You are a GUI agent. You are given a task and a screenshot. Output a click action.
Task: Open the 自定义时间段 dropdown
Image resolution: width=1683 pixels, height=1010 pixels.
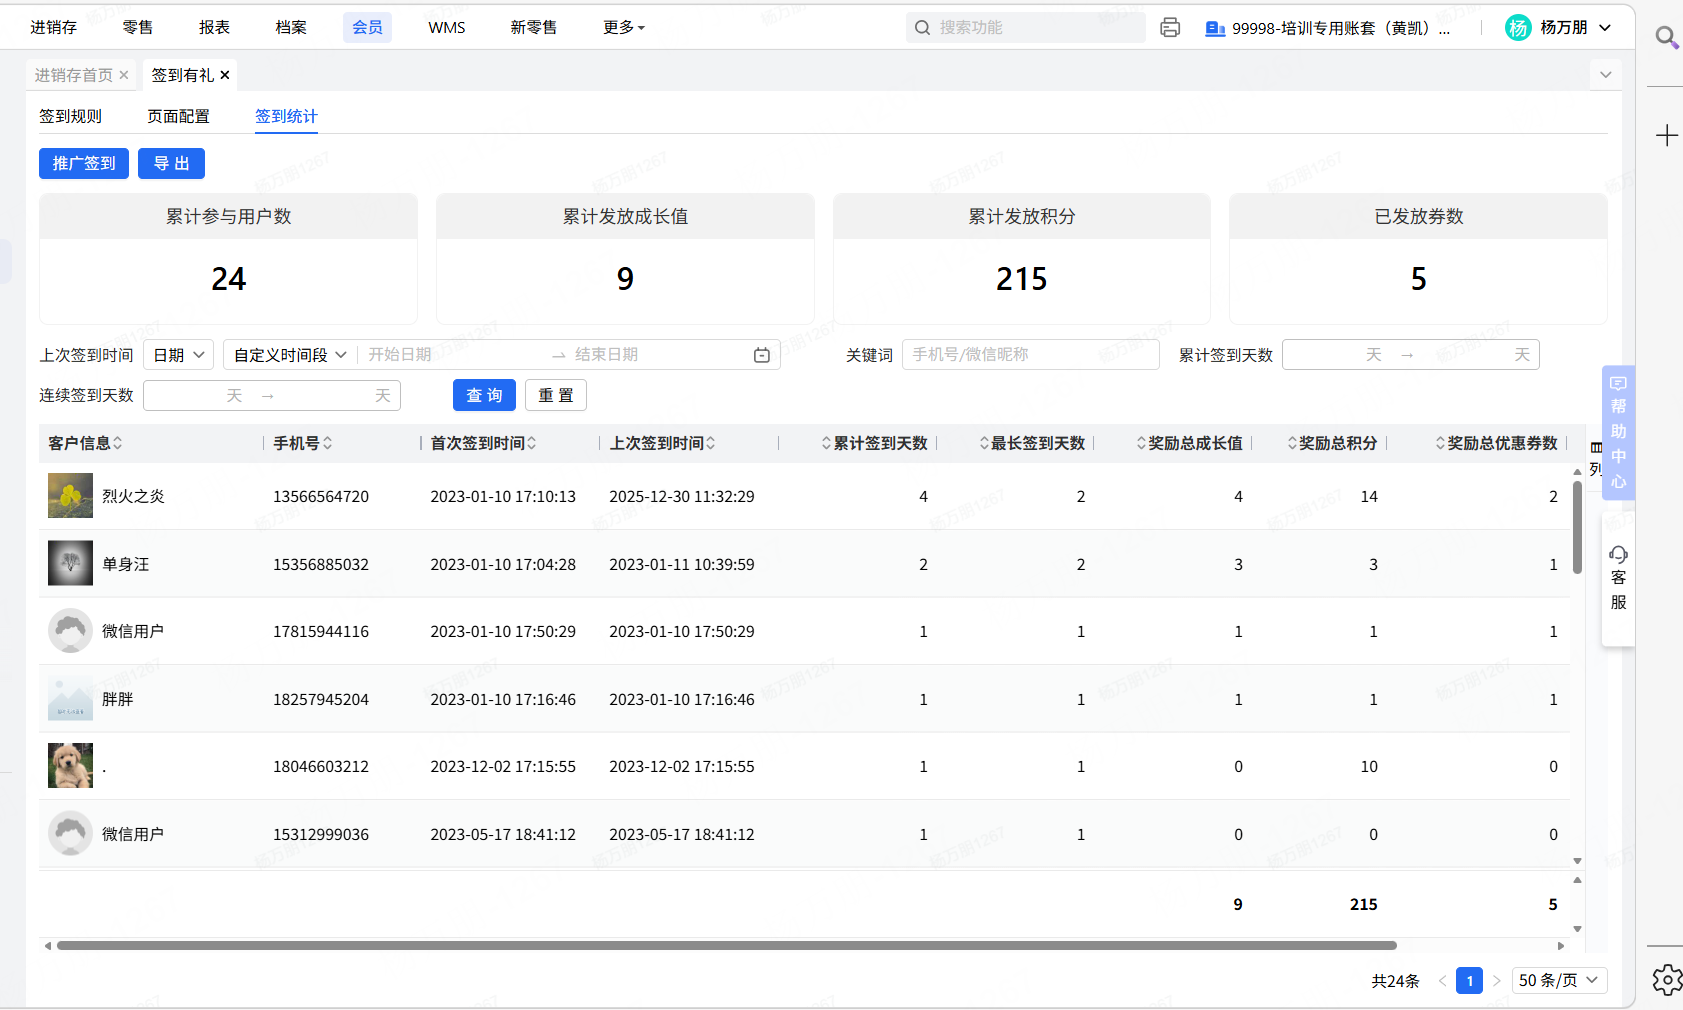(x=289, y=355)
